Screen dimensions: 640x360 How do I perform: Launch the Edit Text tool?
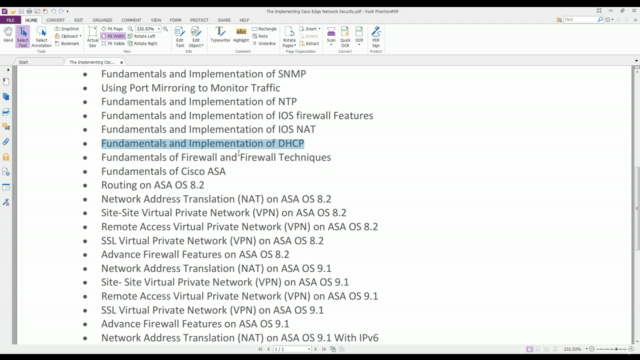click(180, 37)
